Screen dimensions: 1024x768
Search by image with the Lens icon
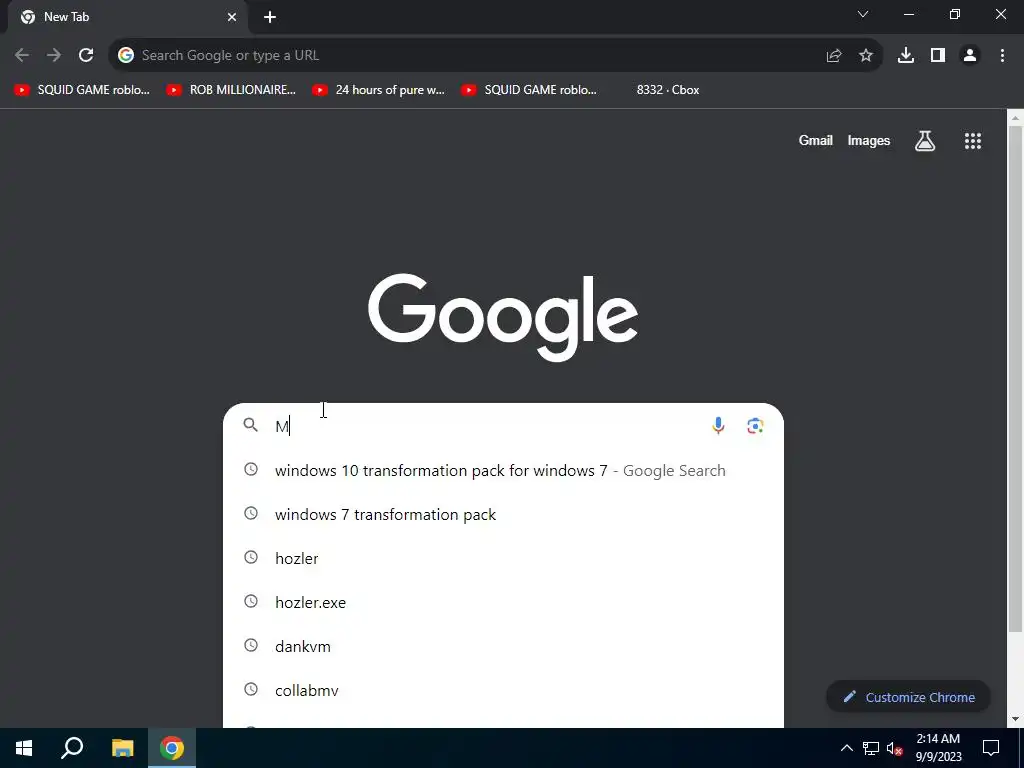click(x=755, y=426)
